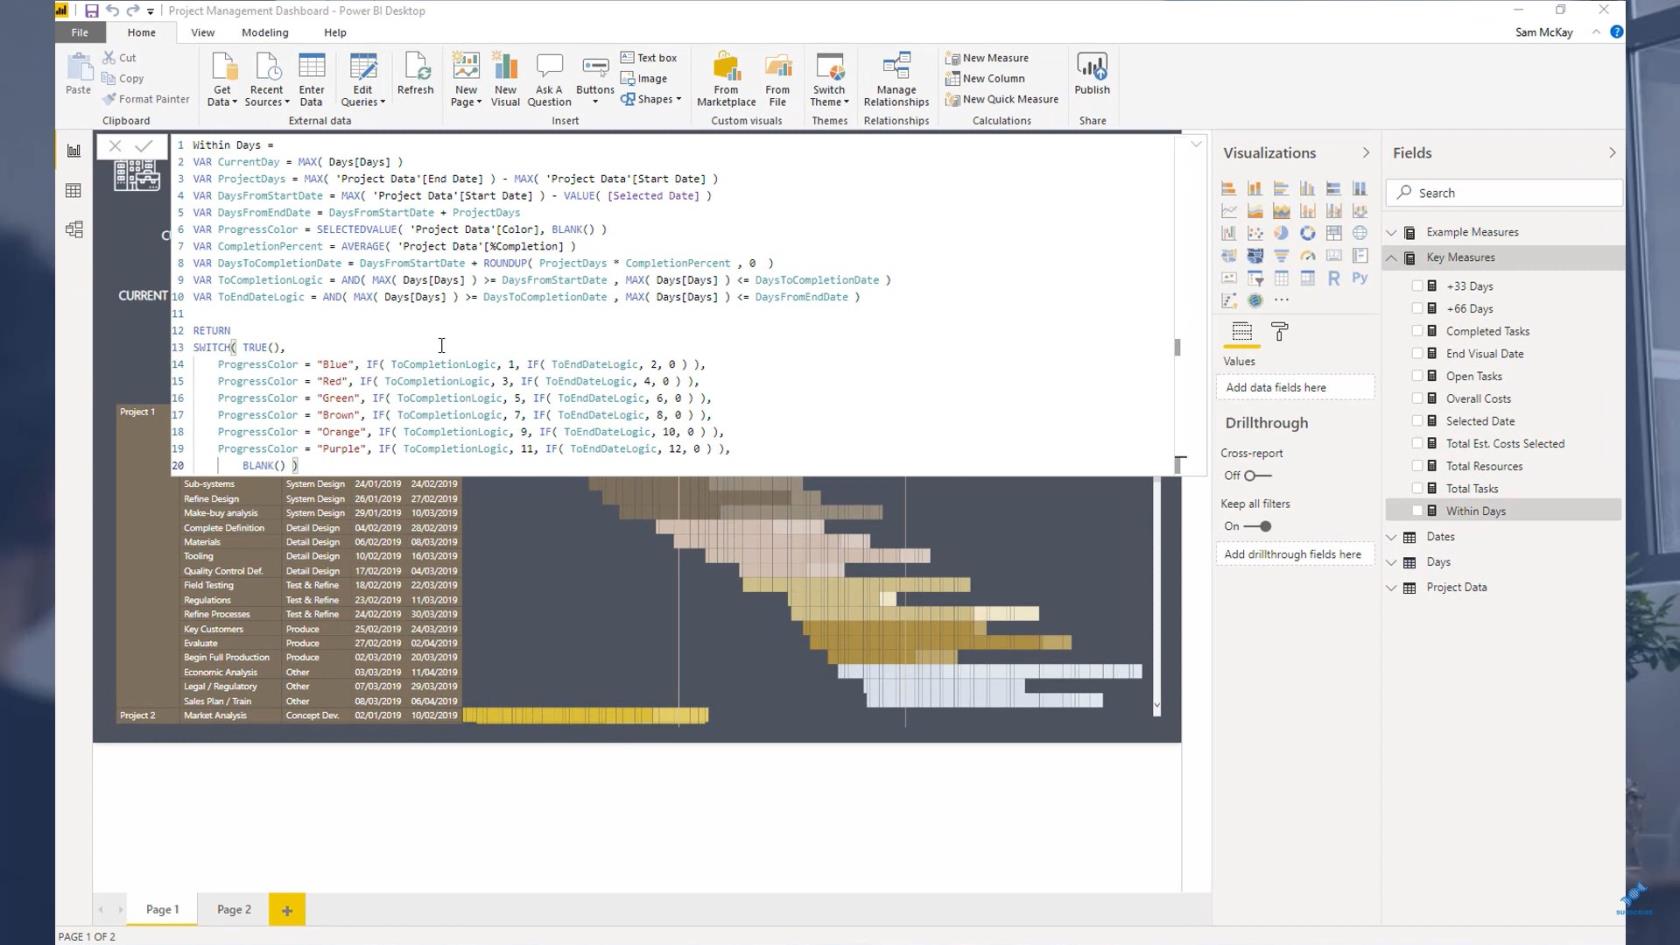Viewport: 1680px width, 945px height.
Task: Expand the Project Data table
Action: [1391, 588]
